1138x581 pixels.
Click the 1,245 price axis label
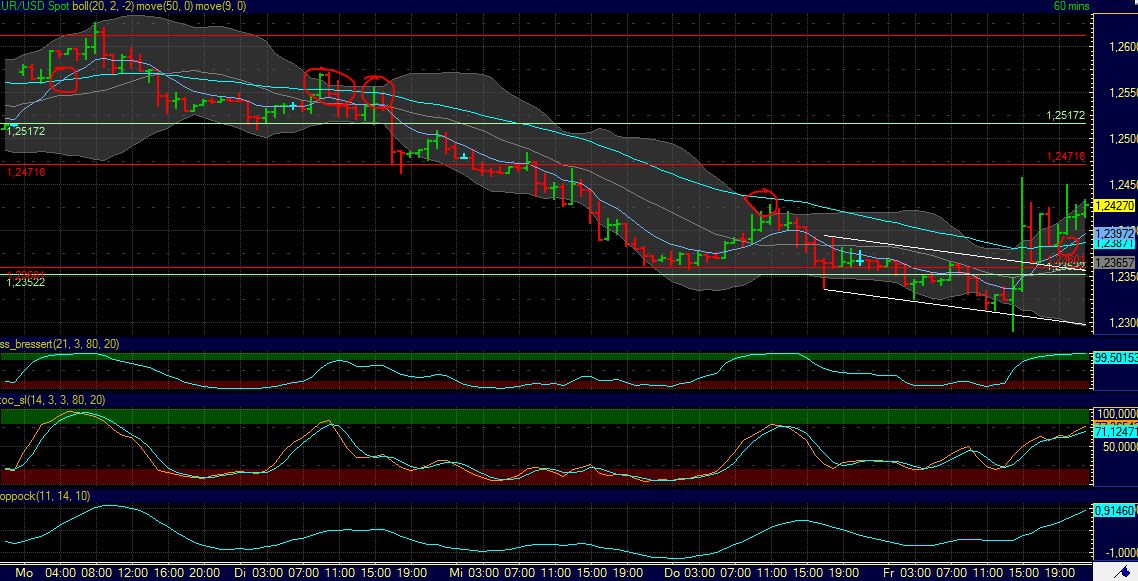(1123, 185)
